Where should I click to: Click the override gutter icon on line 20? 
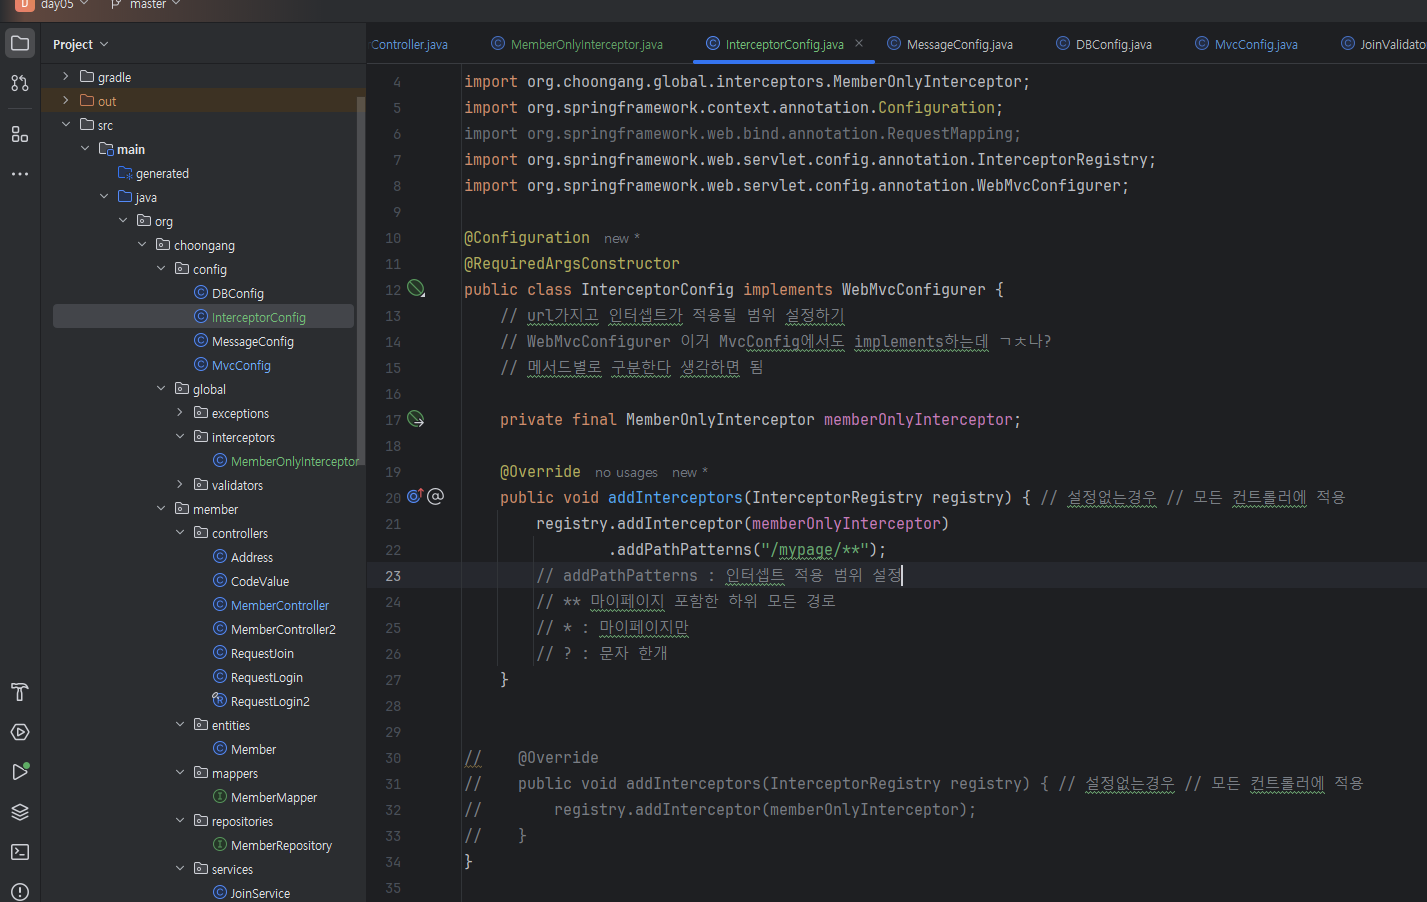point(415,497)
